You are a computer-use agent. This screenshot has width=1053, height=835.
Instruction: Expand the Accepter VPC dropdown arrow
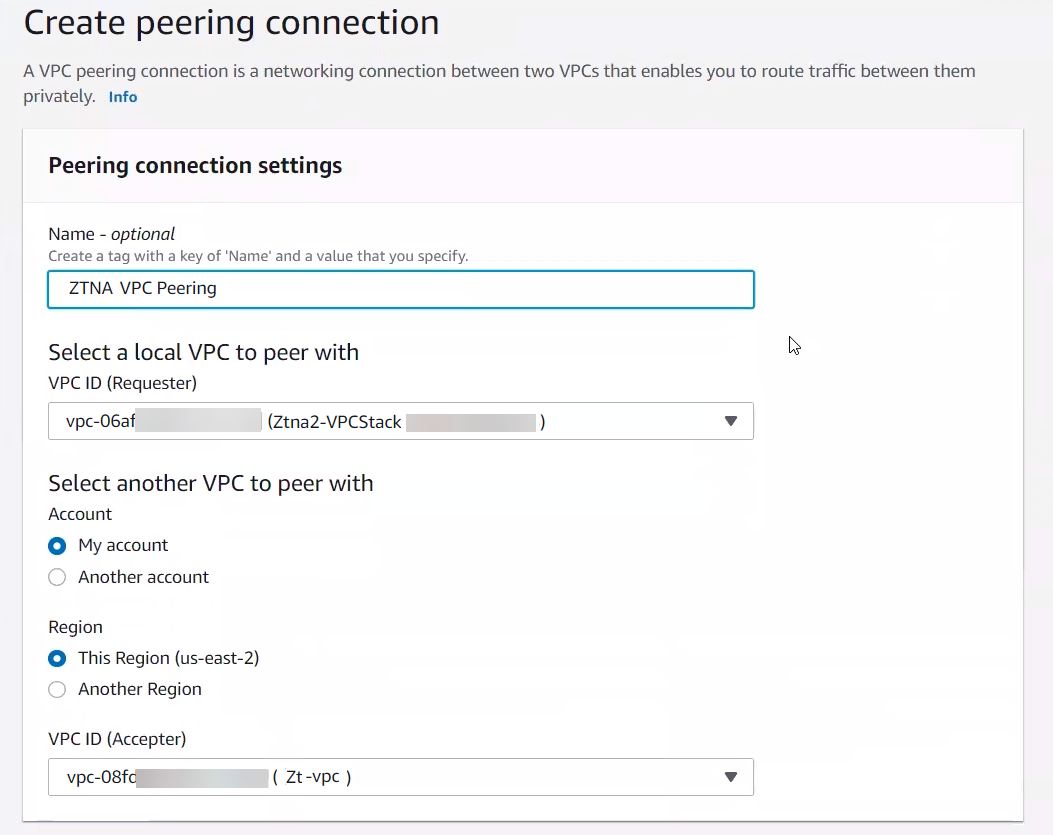(x=730, y=777)
